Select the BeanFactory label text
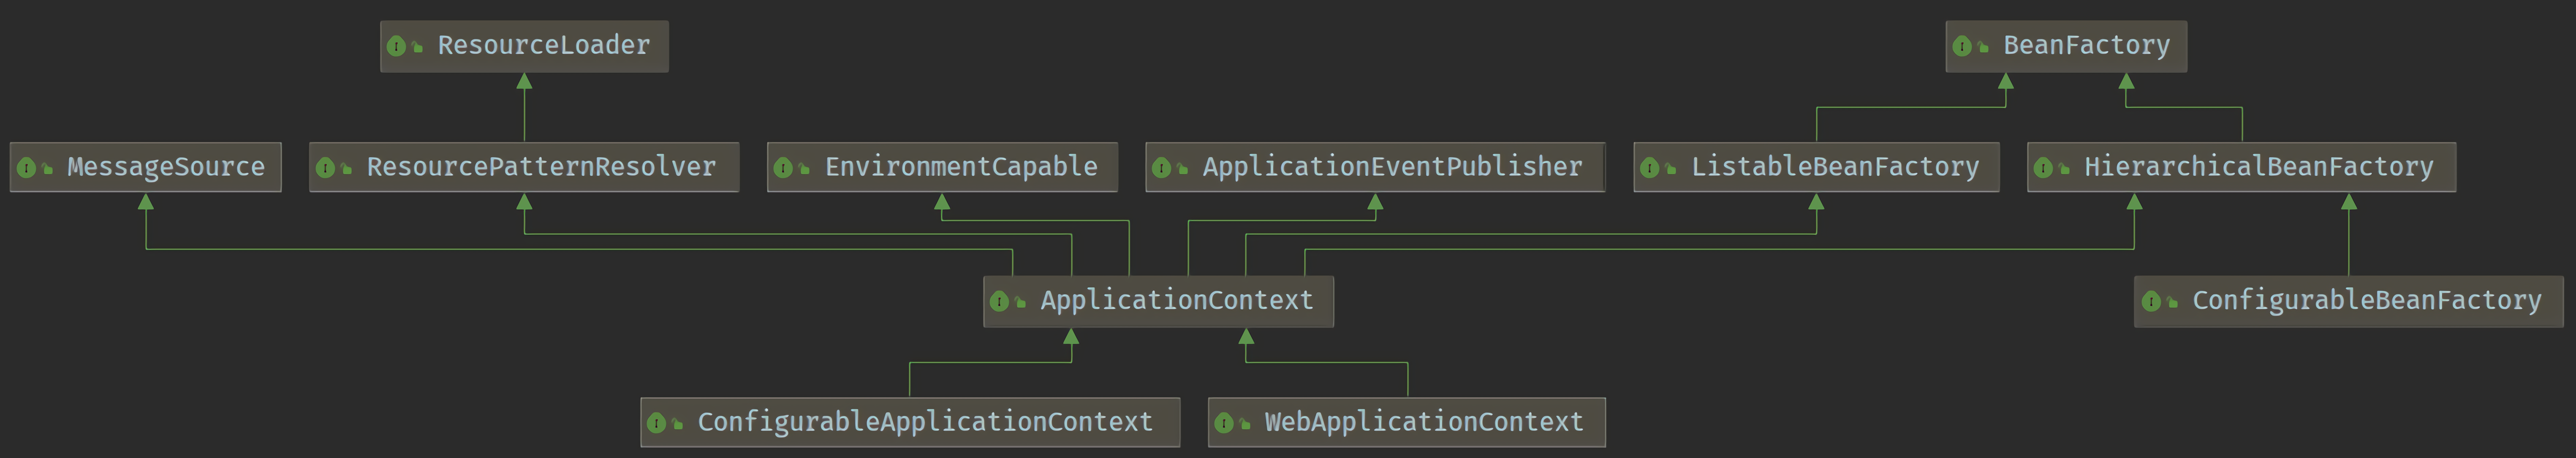 (2086, 45)
